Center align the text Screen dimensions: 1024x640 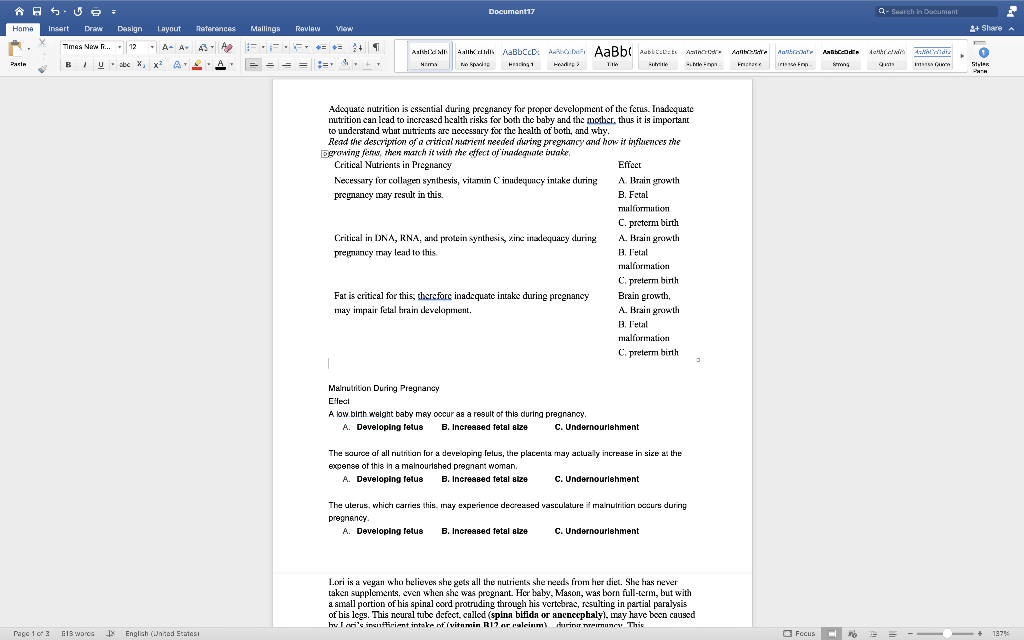pyautogui.click(x=270, y=65)
